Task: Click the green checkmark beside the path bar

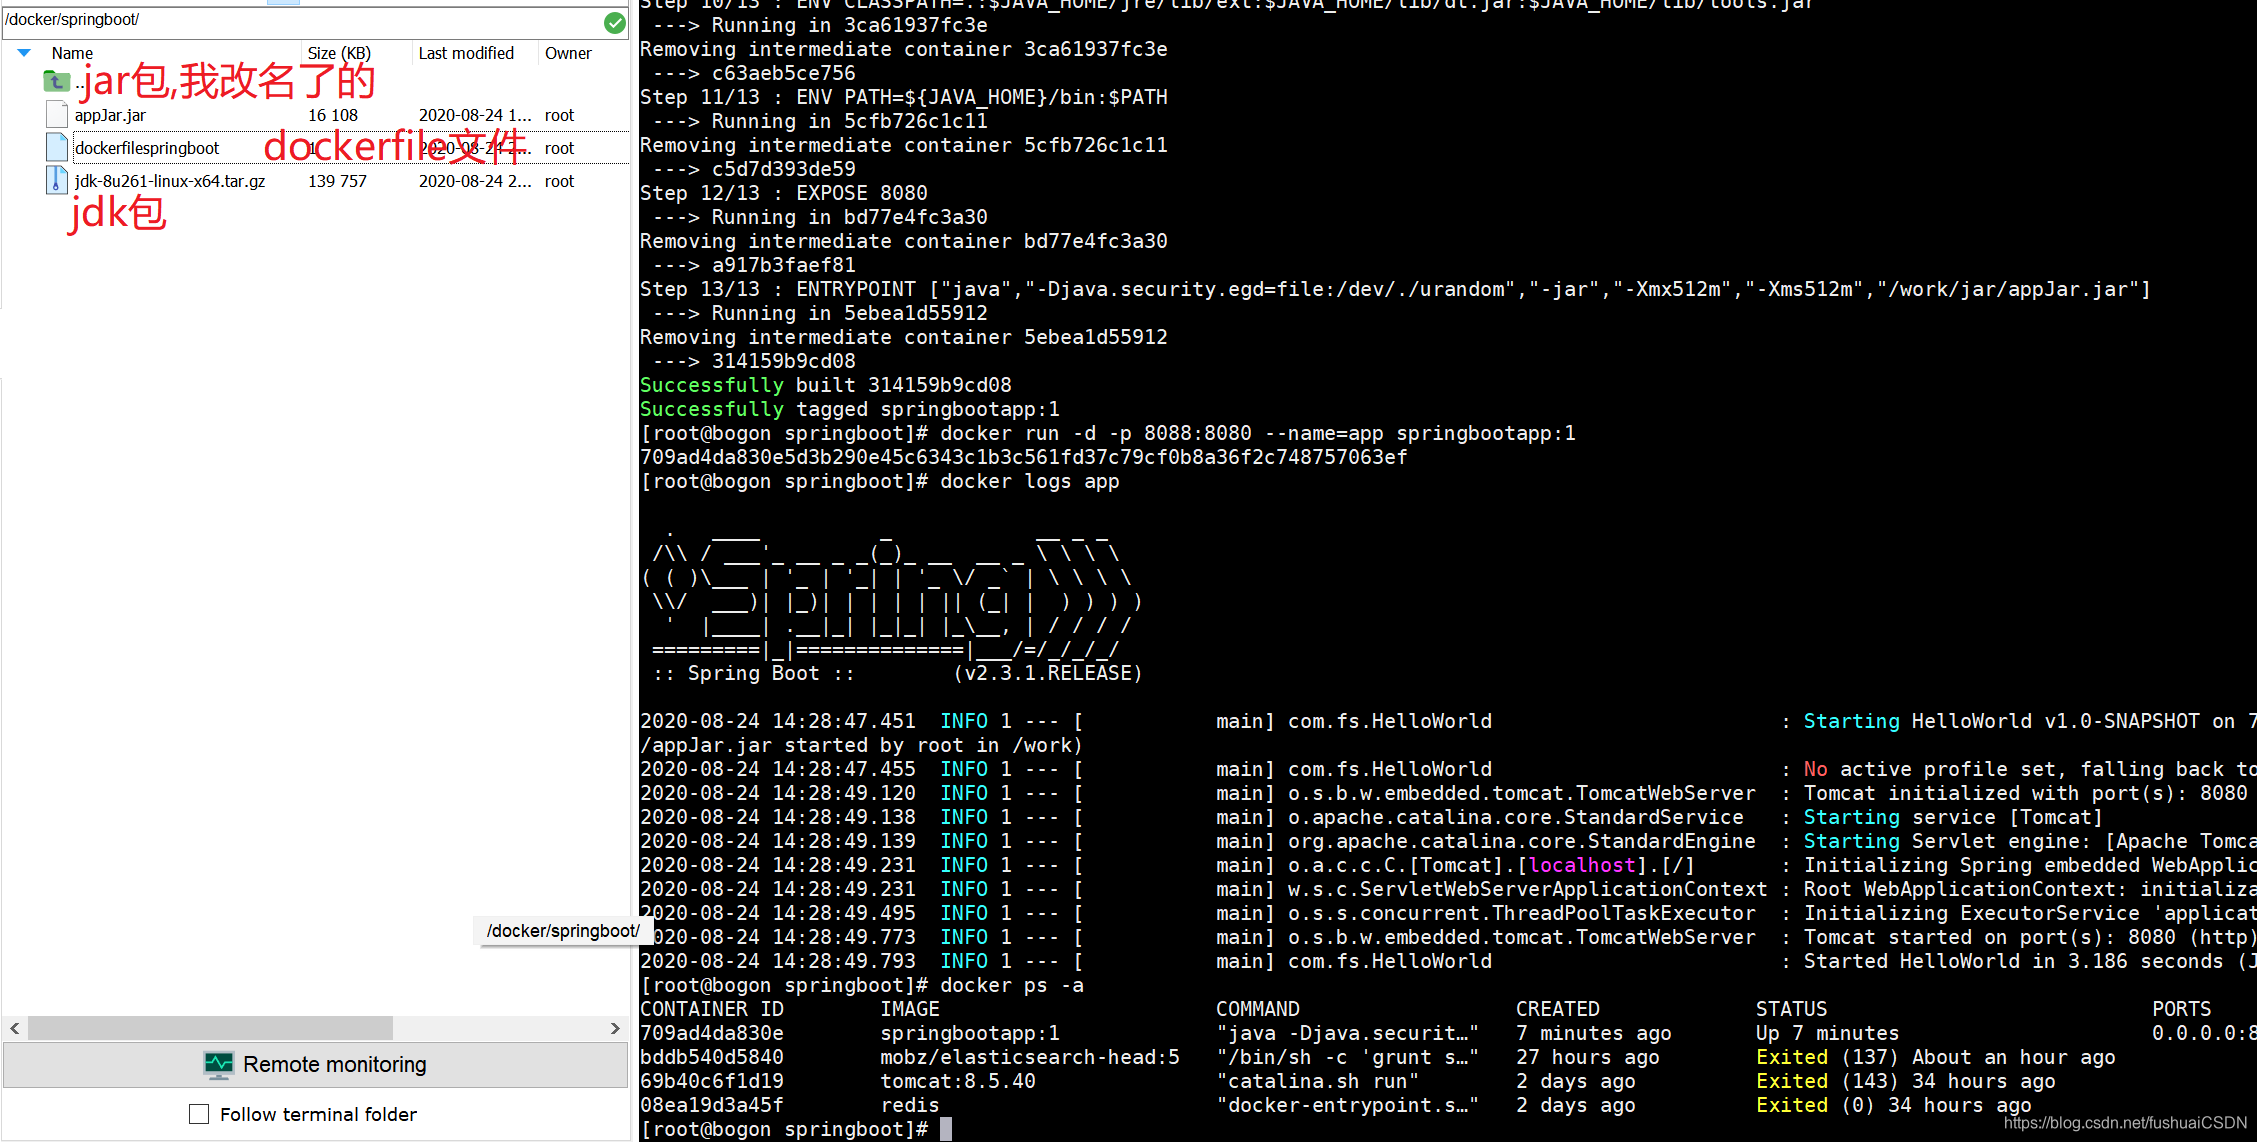Action: (x=614, y=22)
